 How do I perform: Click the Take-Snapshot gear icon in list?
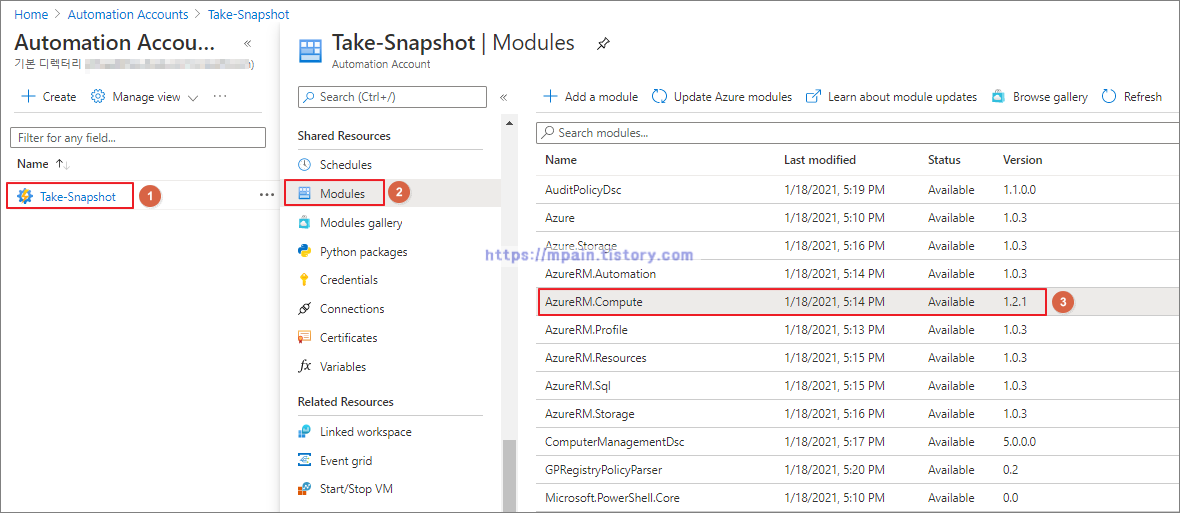click(x=25, y=196)
